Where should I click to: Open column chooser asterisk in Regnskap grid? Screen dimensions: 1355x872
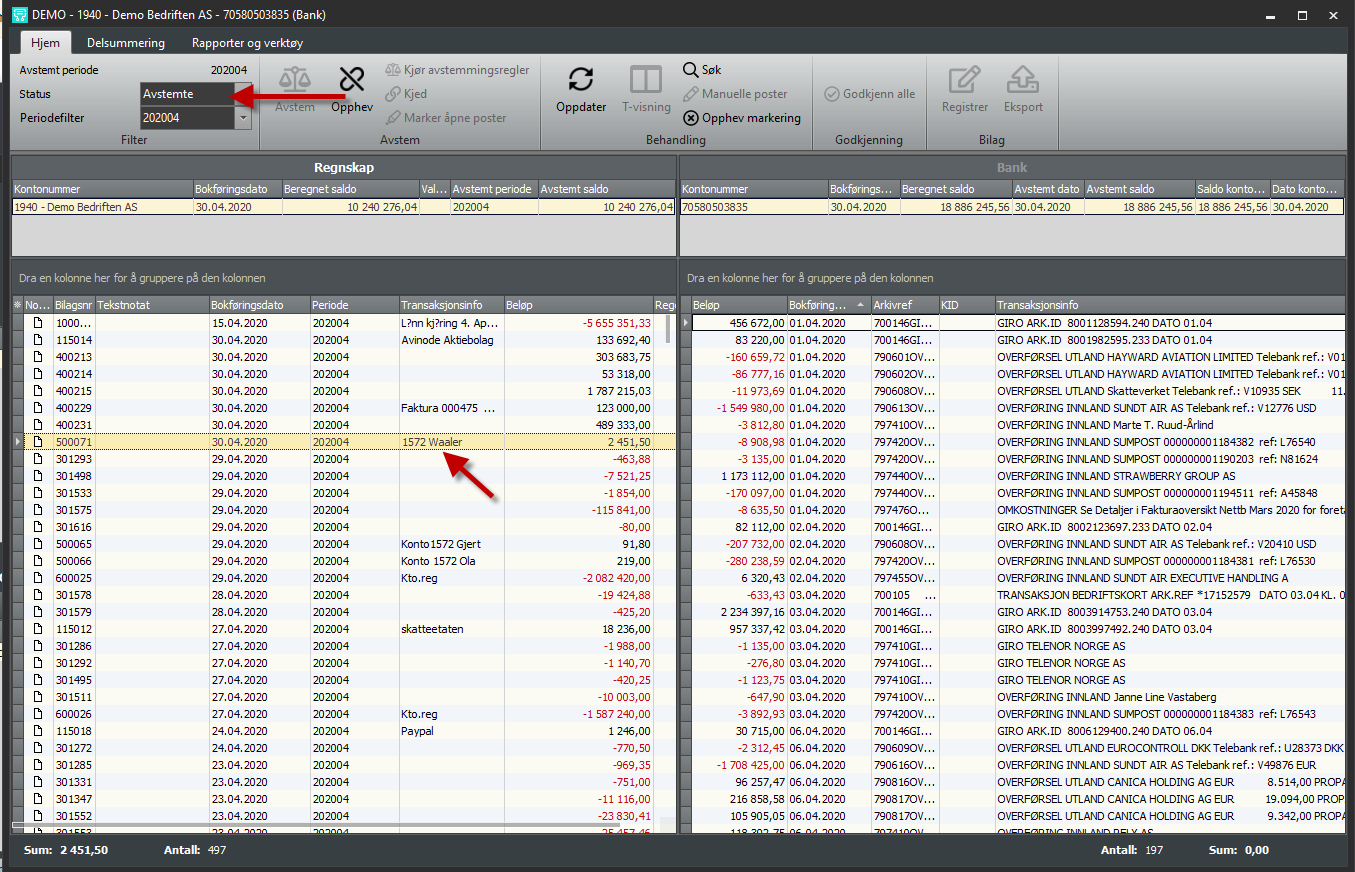[17, 305]
